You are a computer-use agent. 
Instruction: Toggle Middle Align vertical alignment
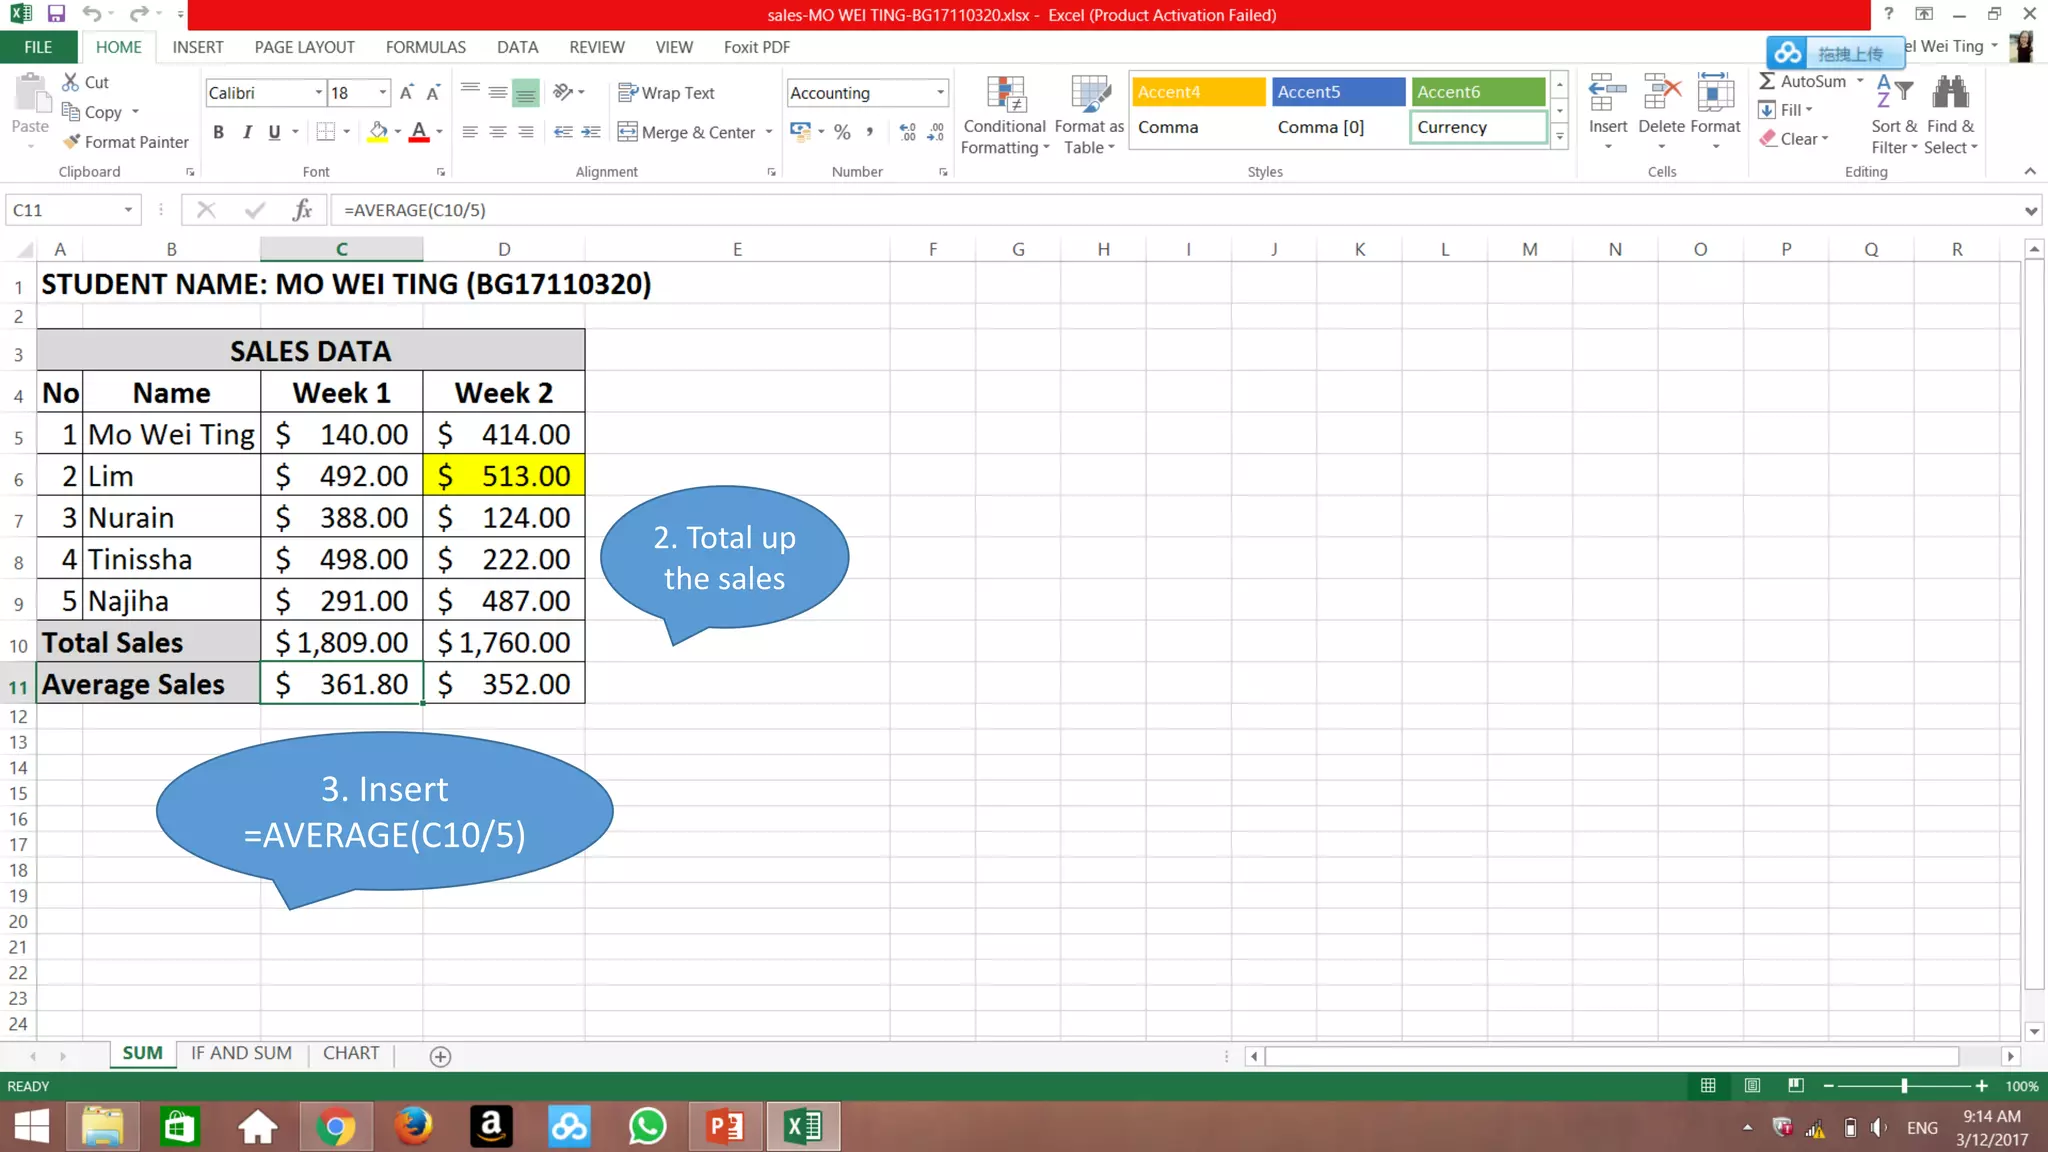pos(497,93)
